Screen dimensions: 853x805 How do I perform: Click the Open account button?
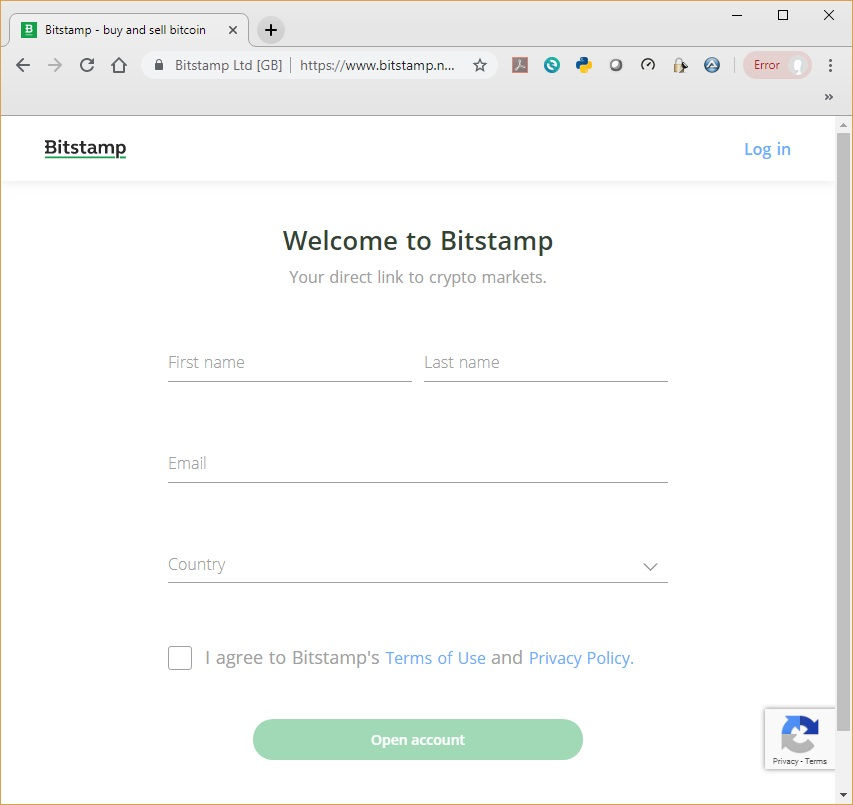tap(418, 740)
